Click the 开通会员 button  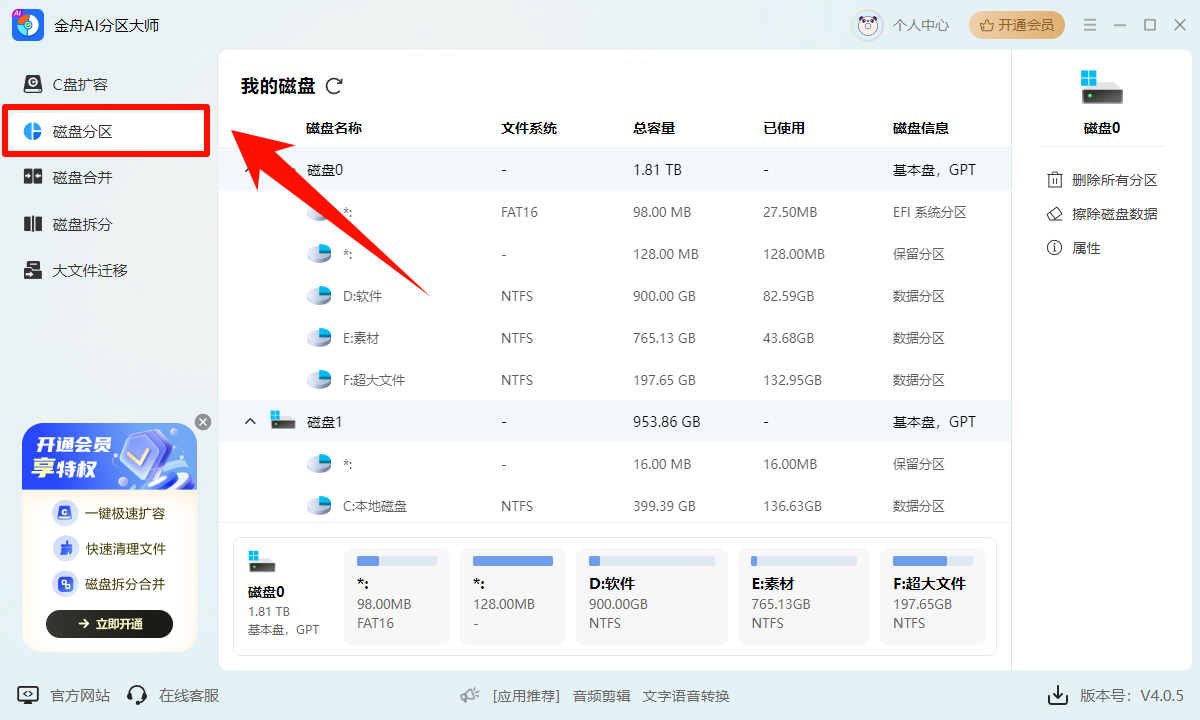point(1016,25)
